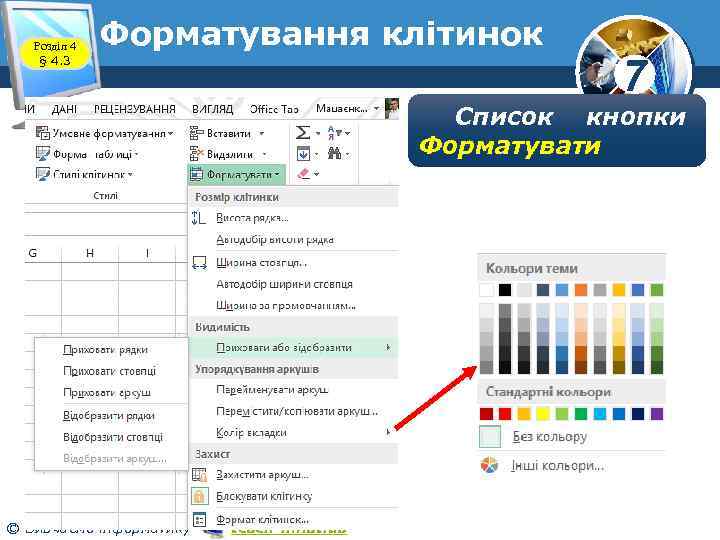Click the Format Cells dialog icon
The width and height of the screenshot is (720, 540).
coord(199,519)
